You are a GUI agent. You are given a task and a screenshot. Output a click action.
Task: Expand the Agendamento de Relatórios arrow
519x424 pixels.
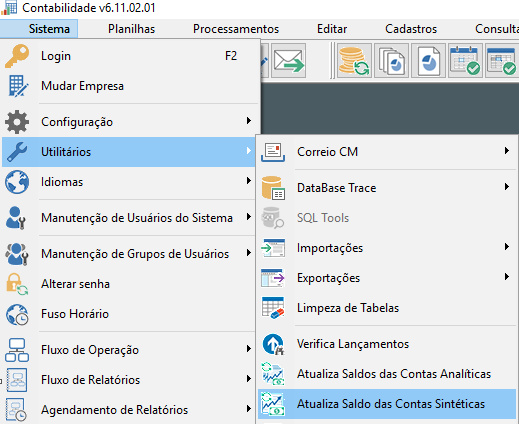point(249,409)
